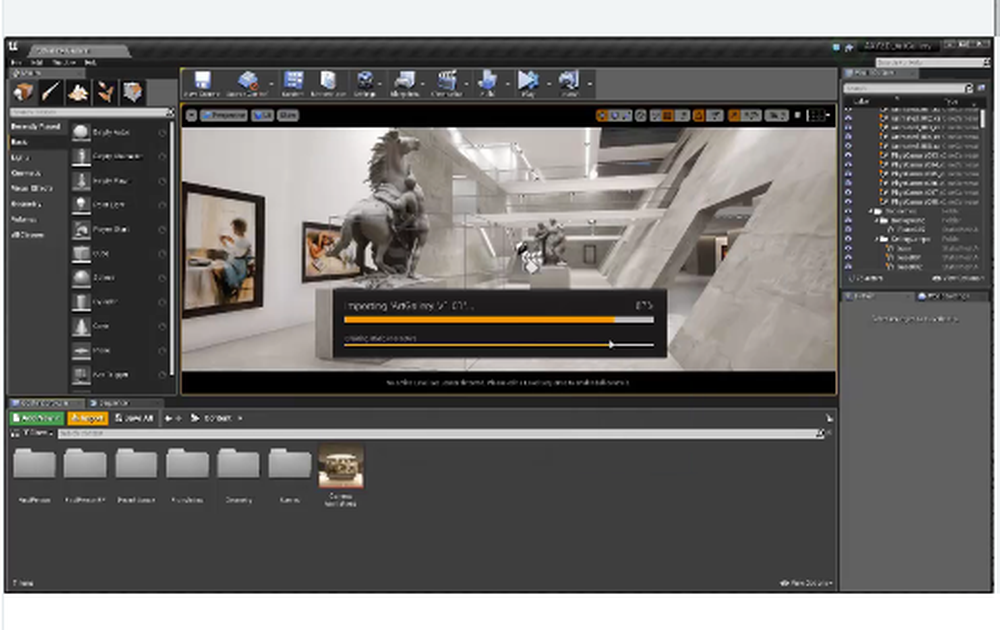
Task: Click the Content Browser search field
Action: 441,434
